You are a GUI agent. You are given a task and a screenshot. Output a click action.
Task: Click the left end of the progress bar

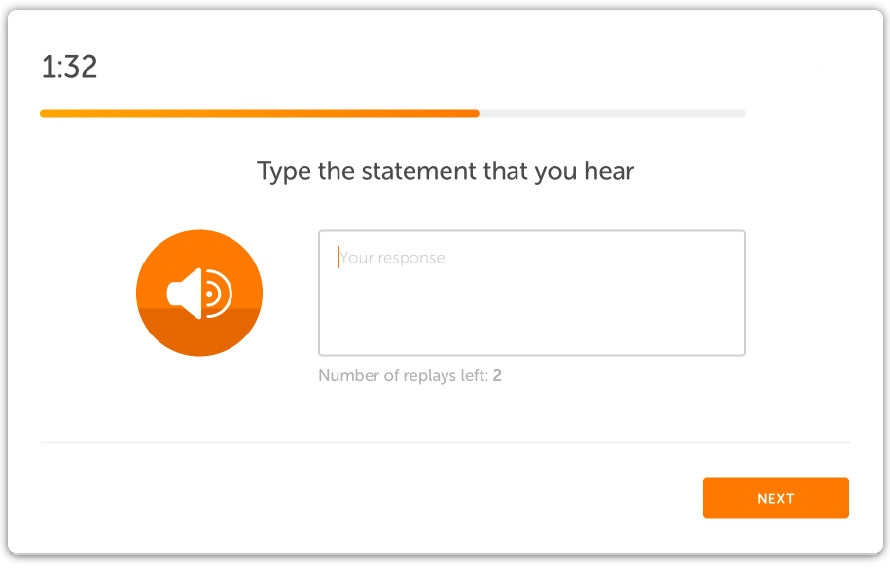[45, 114]
